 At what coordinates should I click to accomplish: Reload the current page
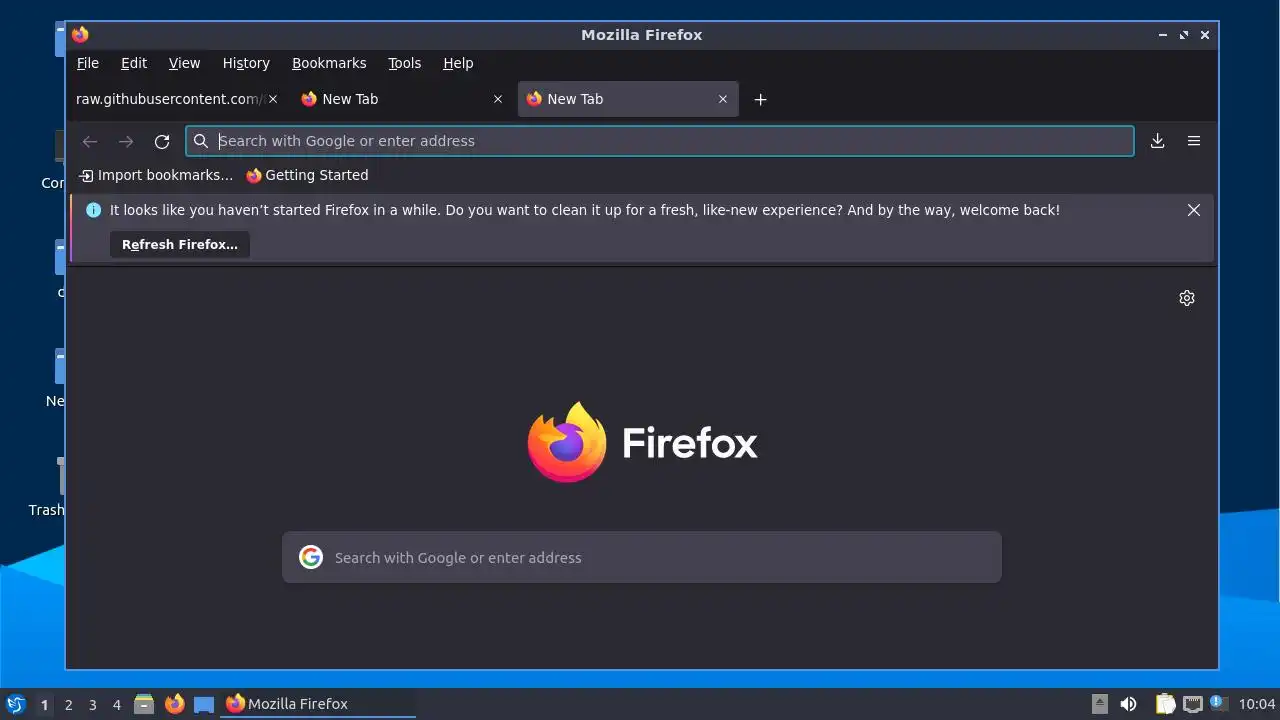pyautogui.click(x=162, y=141)
